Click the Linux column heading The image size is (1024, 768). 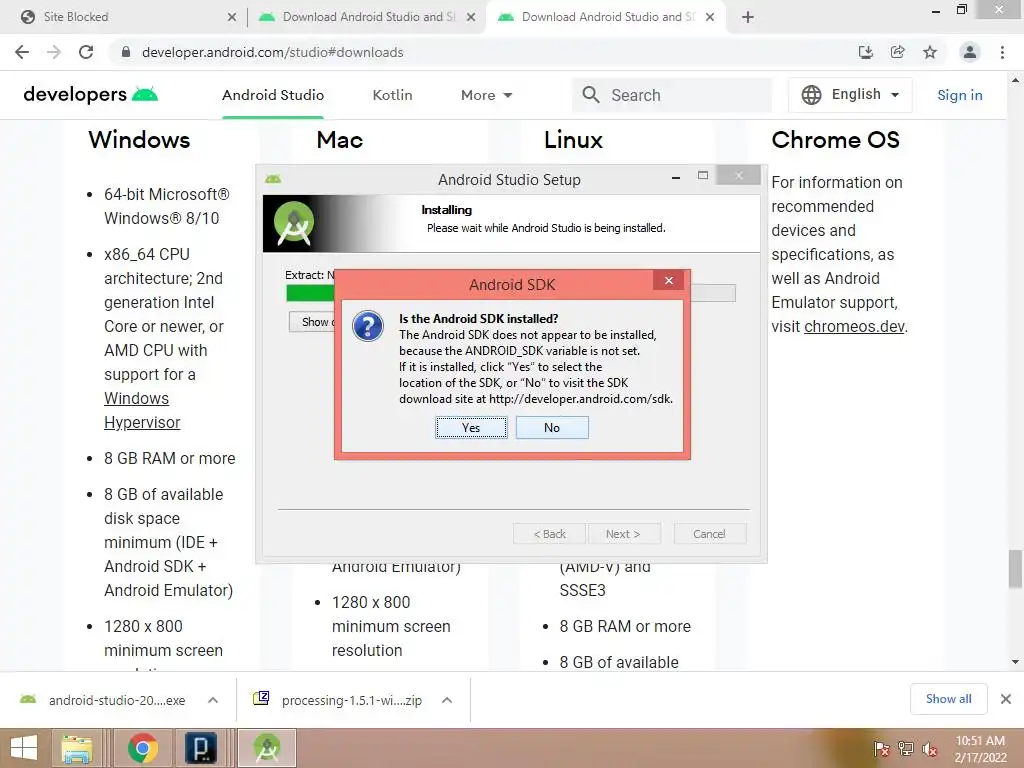(x=573, y=140)
